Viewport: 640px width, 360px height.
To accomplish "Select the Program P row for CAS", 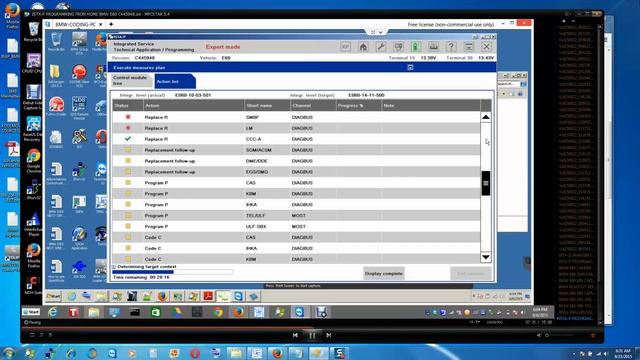I will [x=296, y=183].
